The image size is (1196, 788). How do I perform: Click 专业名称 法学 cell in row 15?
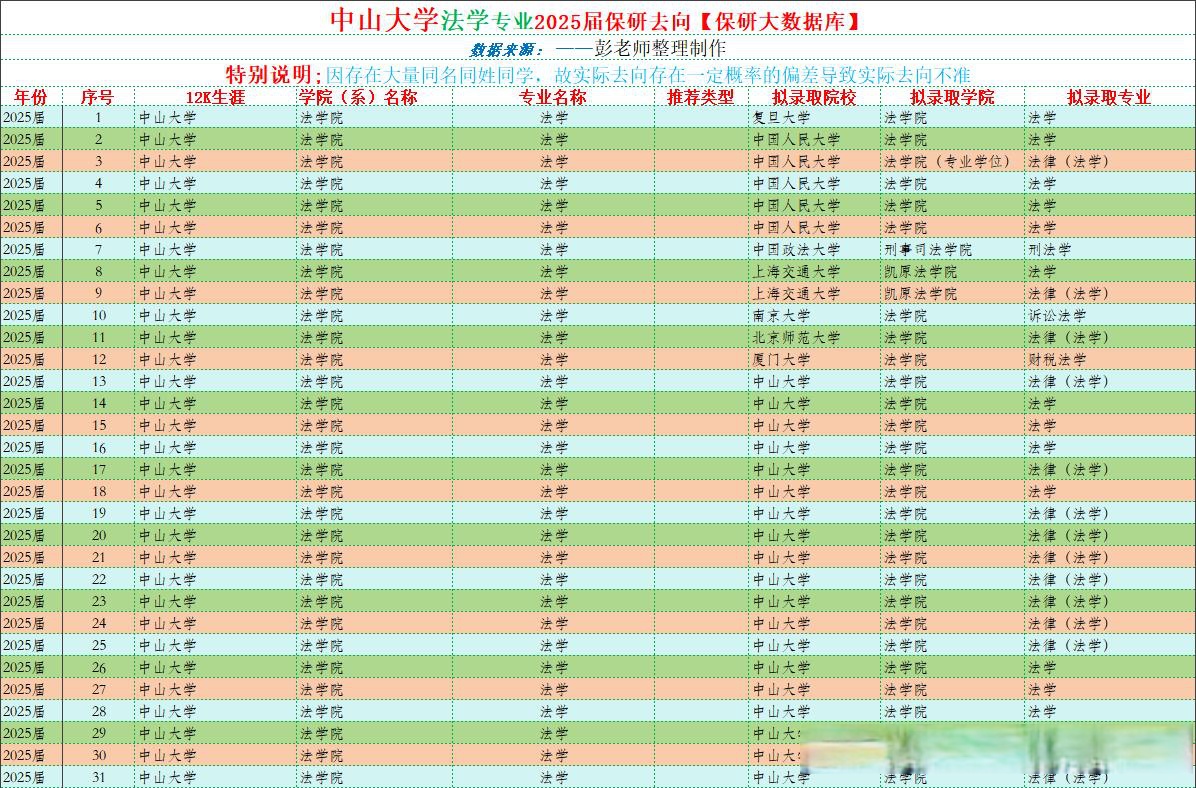[x=555, y=426]
